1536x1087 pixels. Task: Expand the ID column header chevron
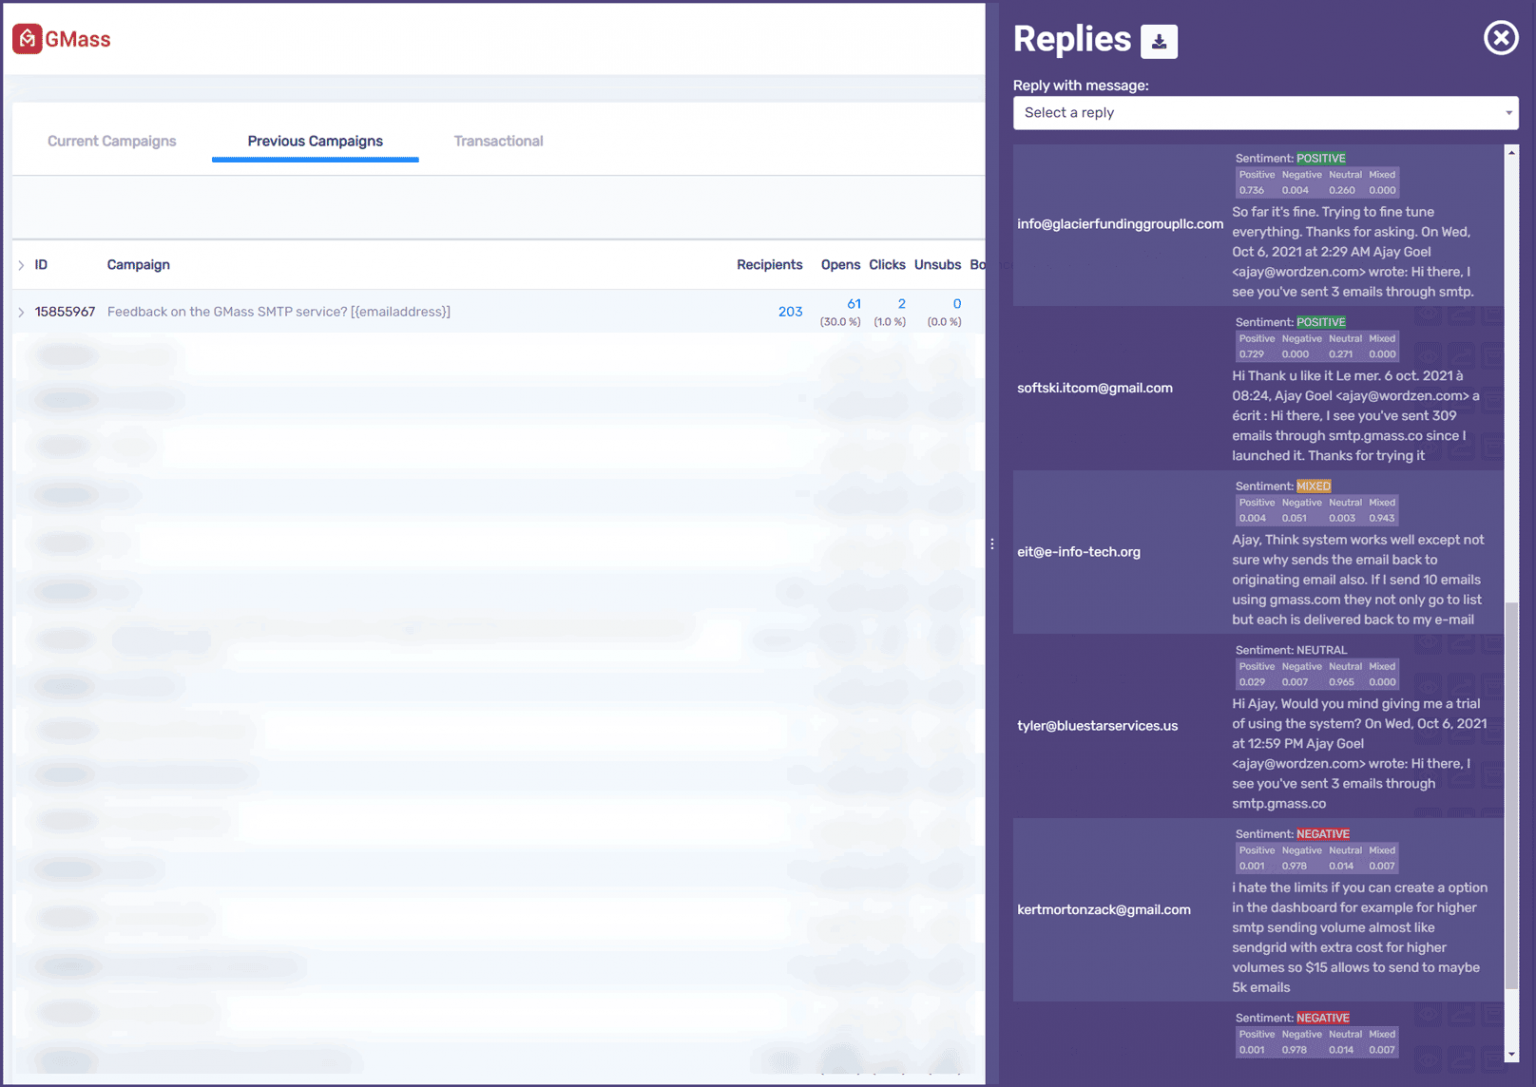tap(20, 264)
